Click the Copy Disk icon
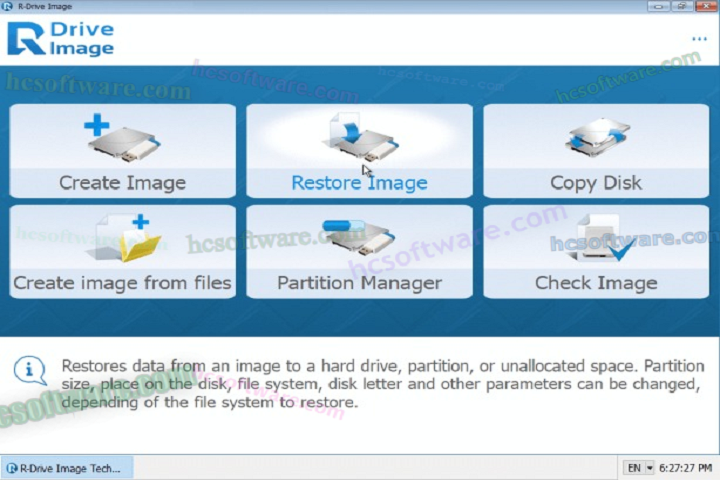This screenshot has width=720, height=480. [596, 137]
